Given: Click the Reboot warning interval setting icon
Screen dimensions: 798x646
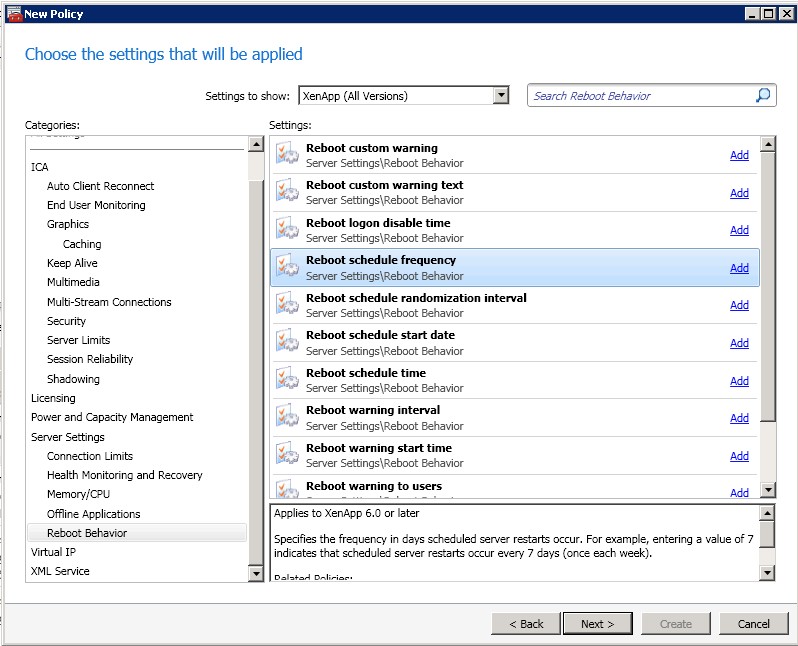Looking at the screenshot, I should pos(288,418).
